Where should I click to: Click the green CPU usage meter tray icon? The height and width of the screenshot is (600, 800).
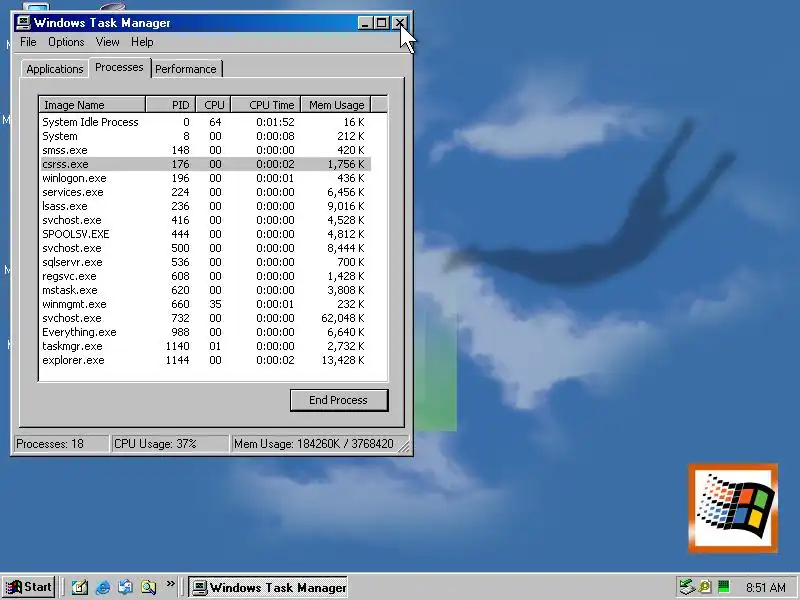(723, 587)
